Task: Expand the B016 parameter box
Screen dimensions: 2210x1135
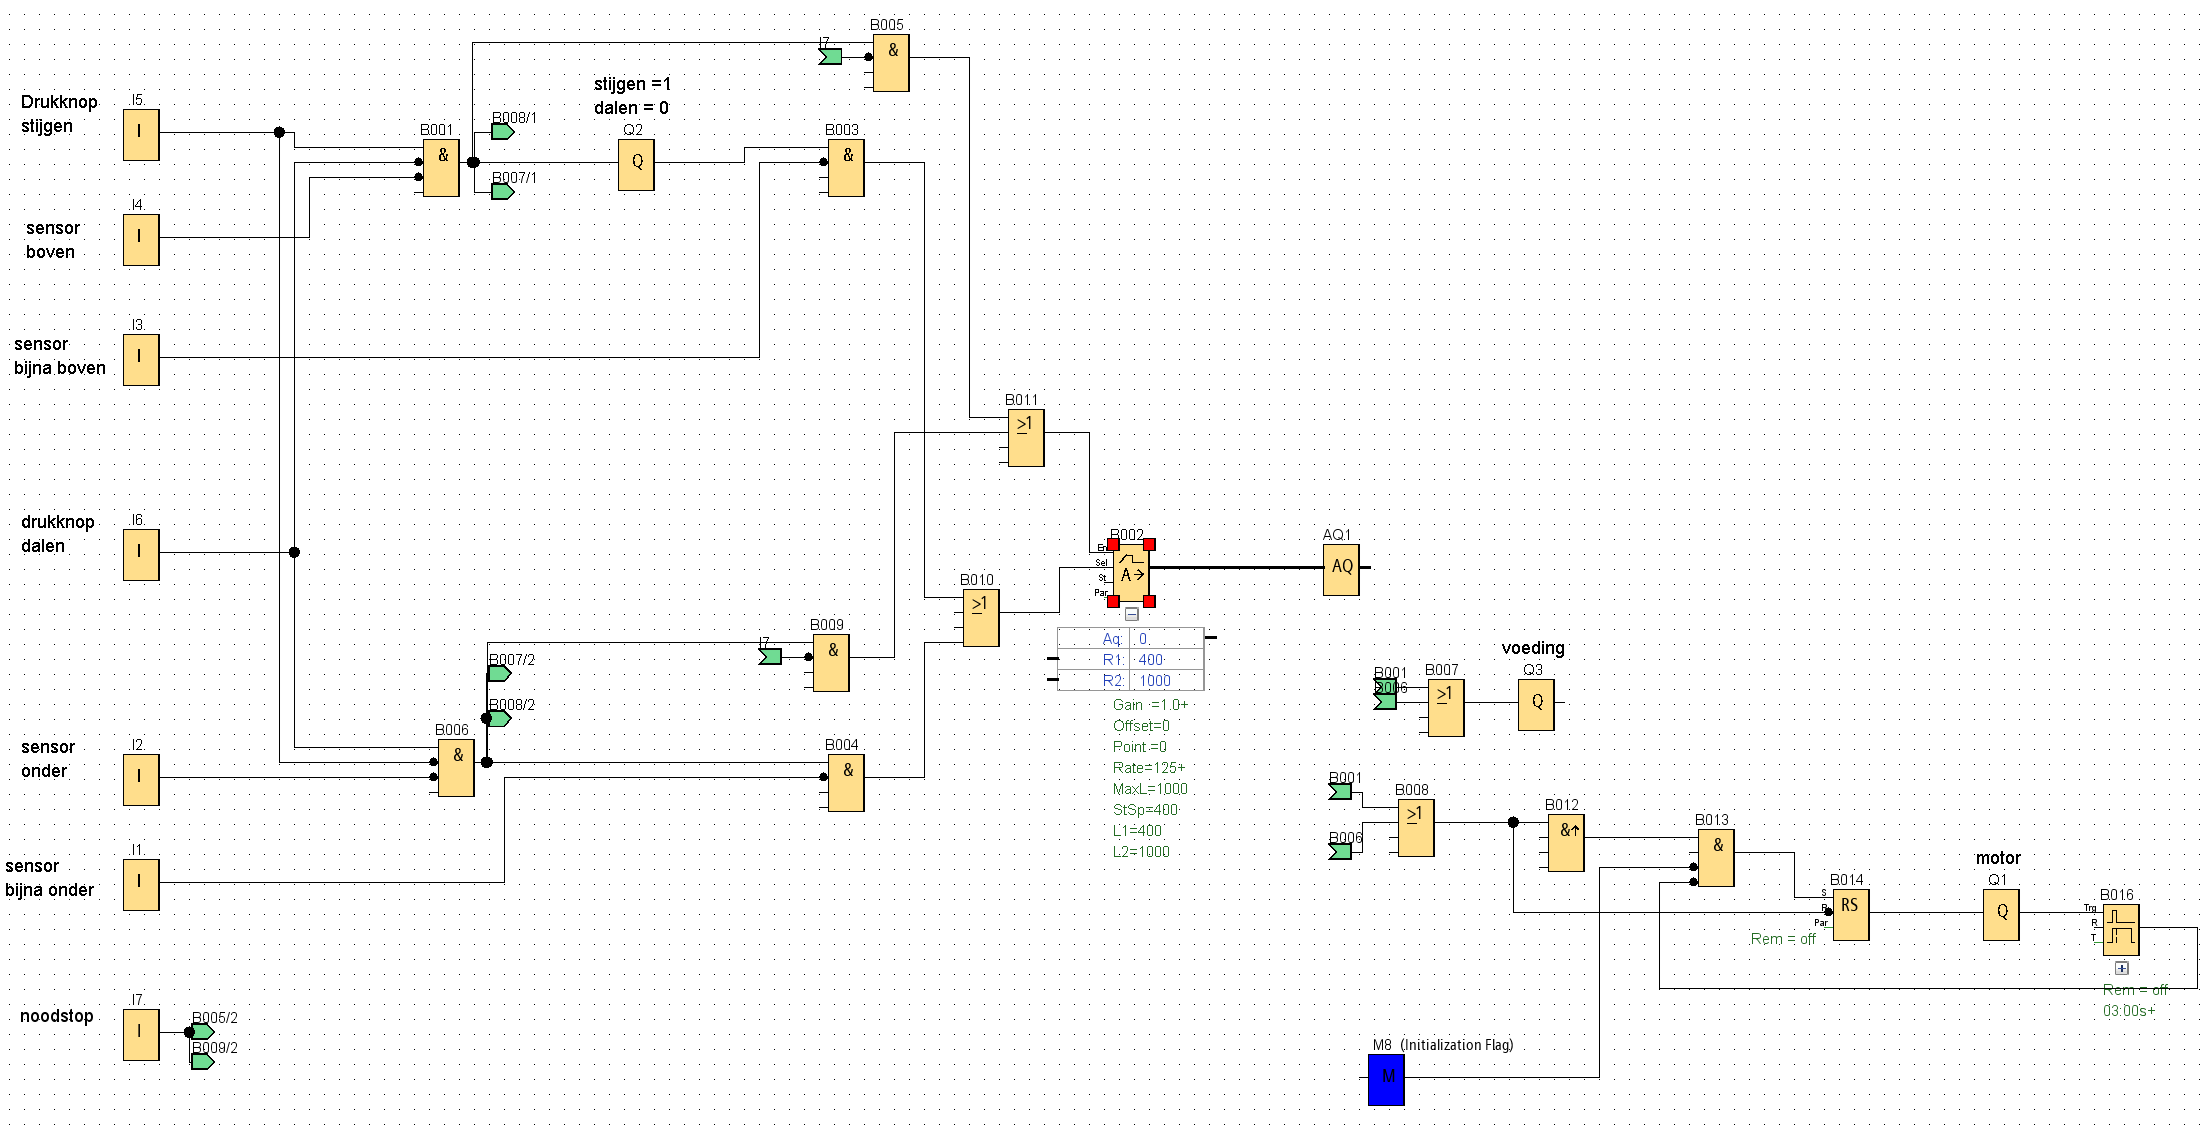Action: pyautogui.click(x=2121, y=968)
